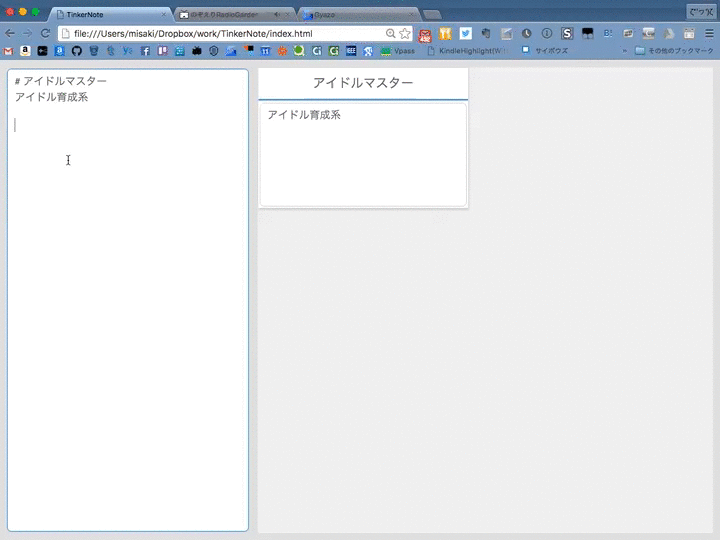
Task: Open the Vpass bookmark
Action: (x=398, y=51)
